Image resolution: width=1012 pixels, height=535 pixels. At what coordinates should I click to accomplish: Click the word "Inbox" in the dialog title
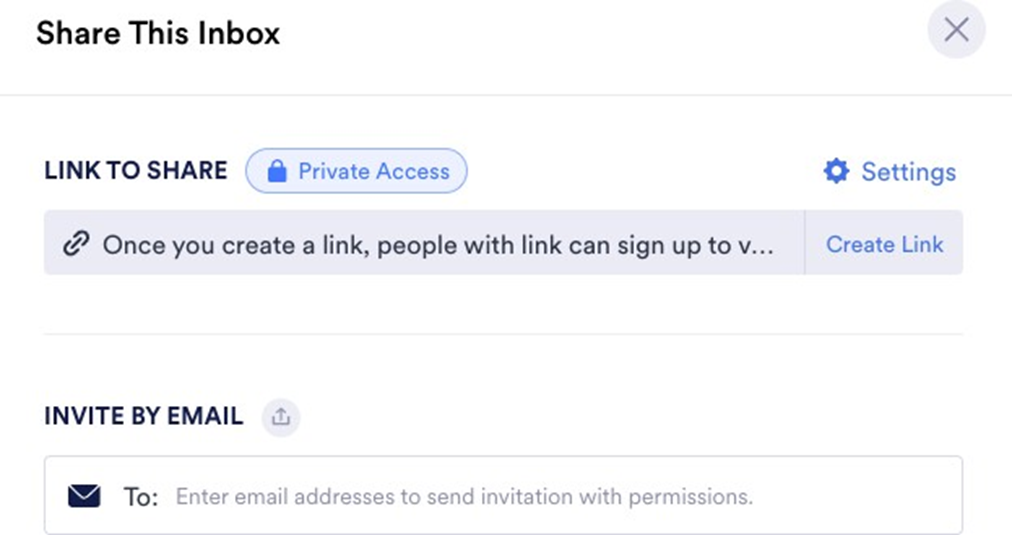pyautogui.click(x=239, y=33)
